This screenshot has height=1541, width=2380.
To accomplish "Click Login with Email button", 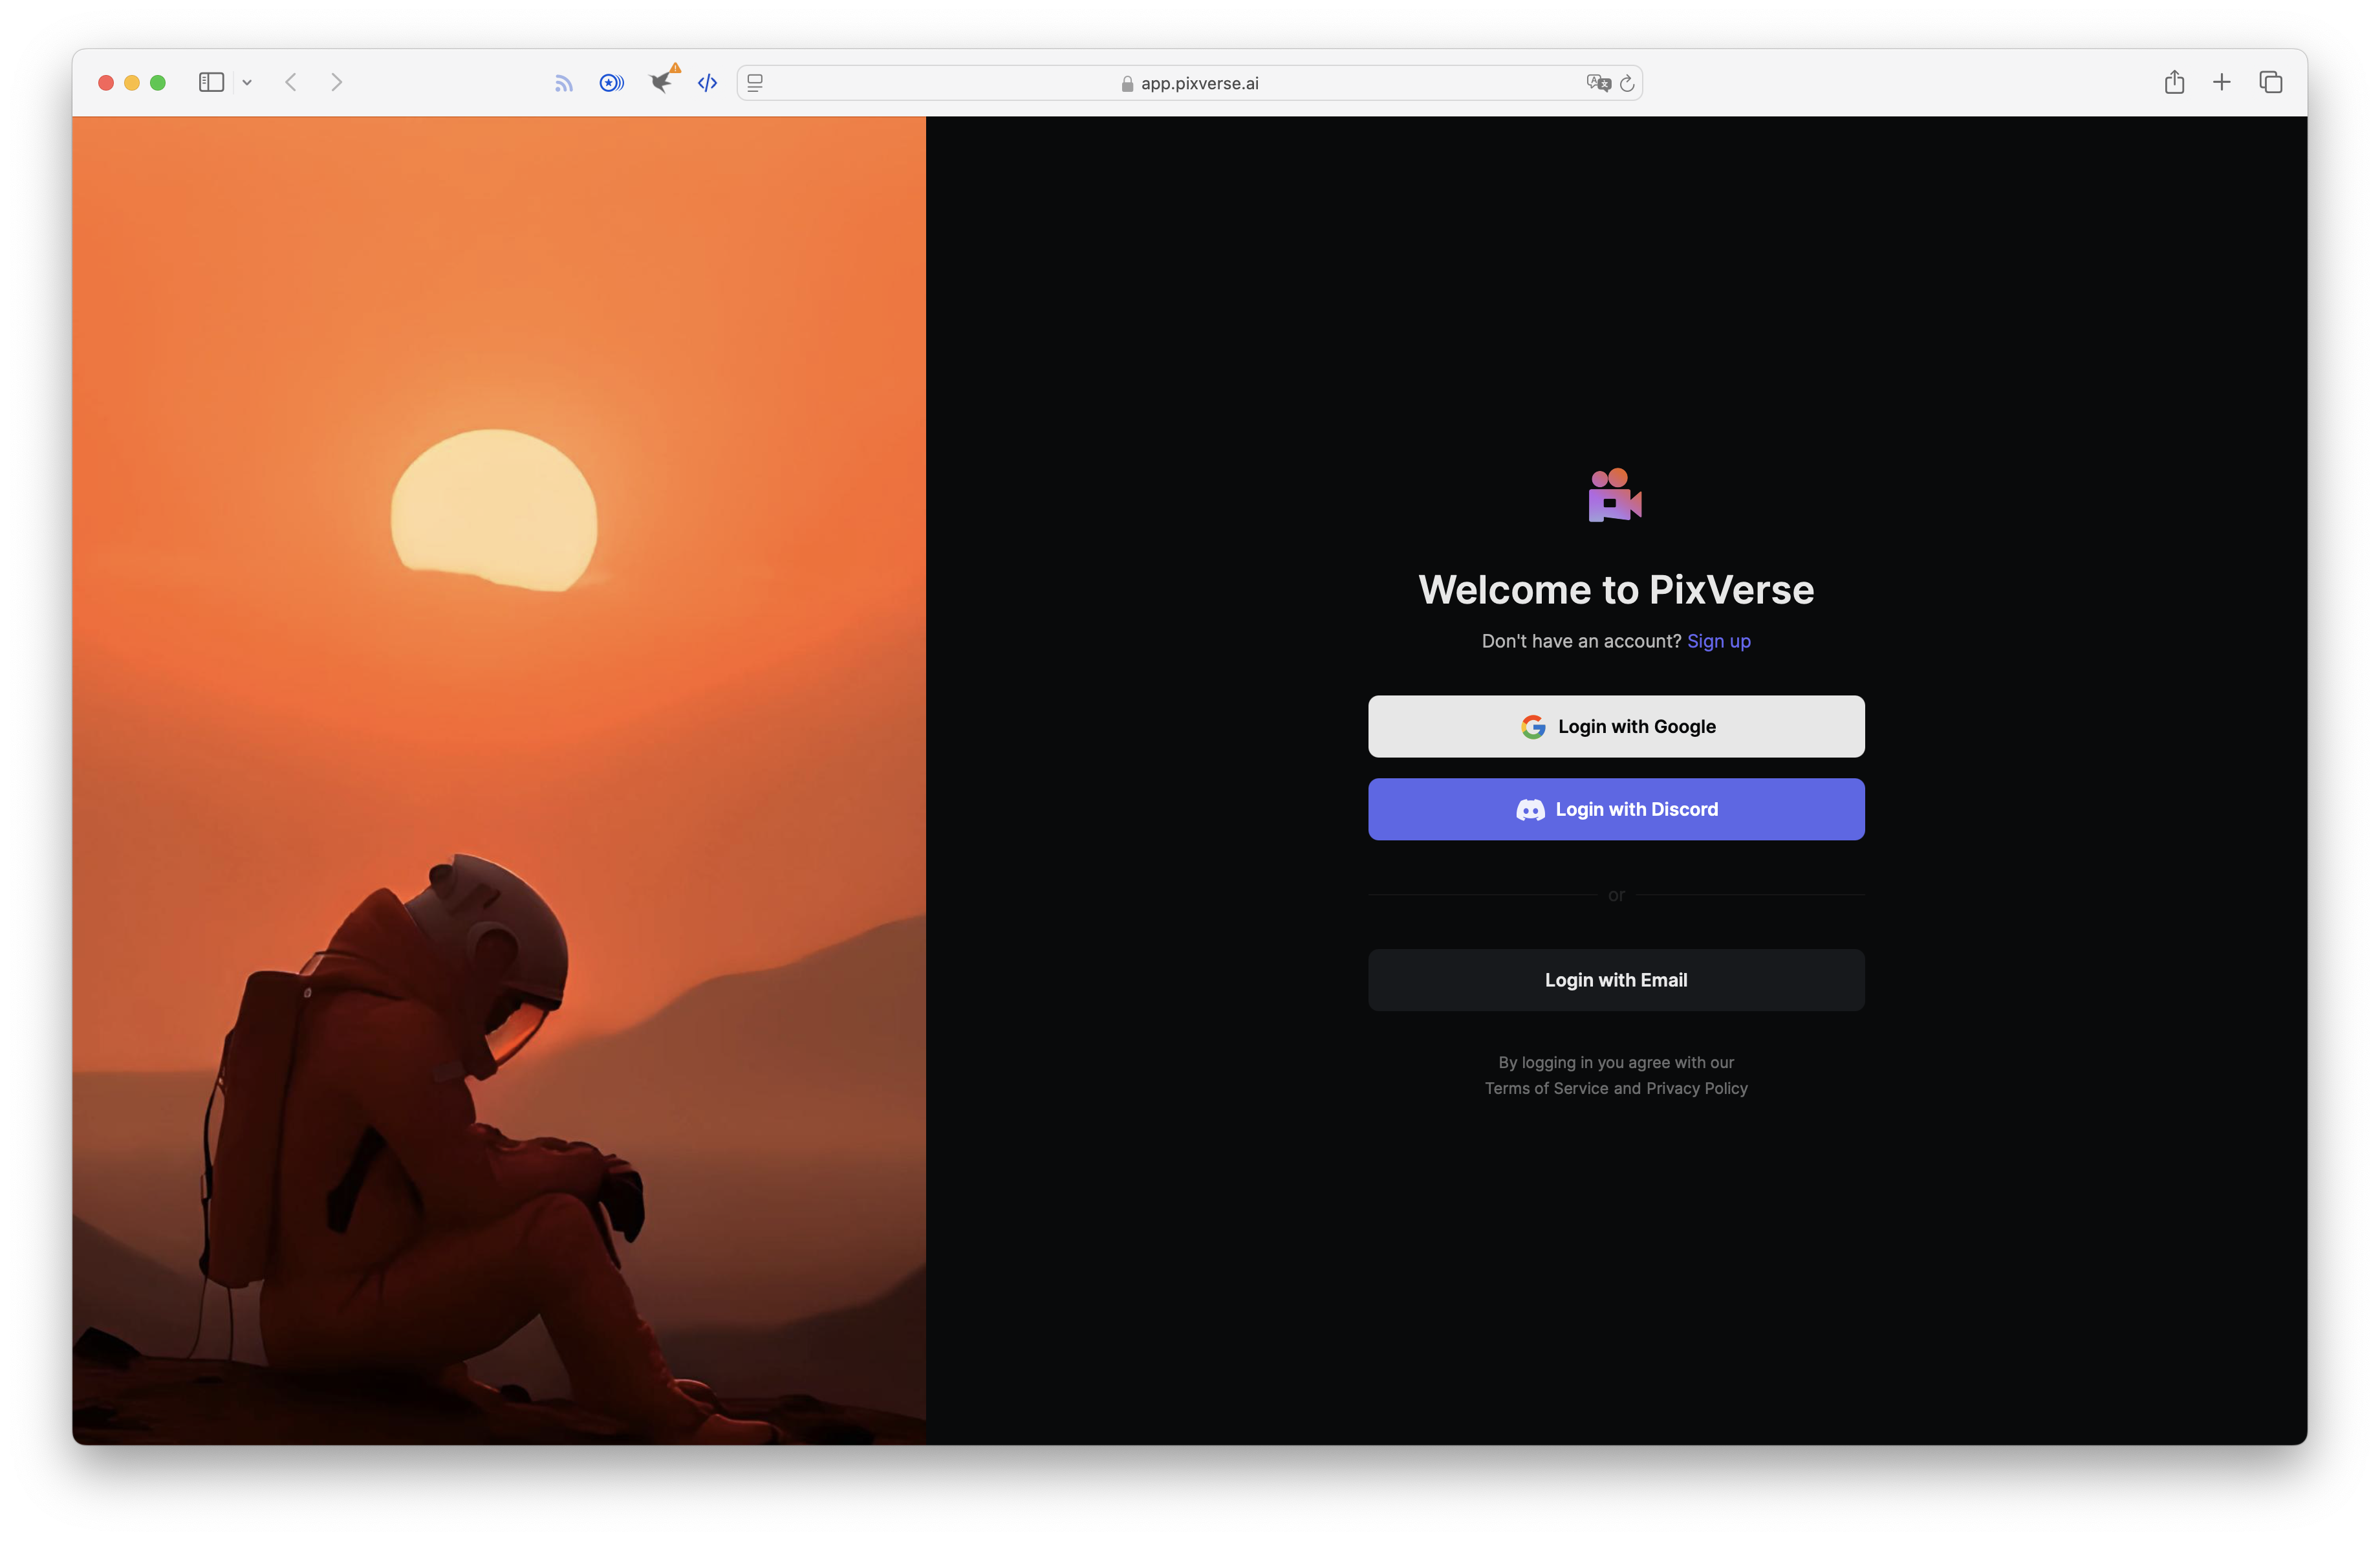I will pyautogui.click(x=1616, y=980).
